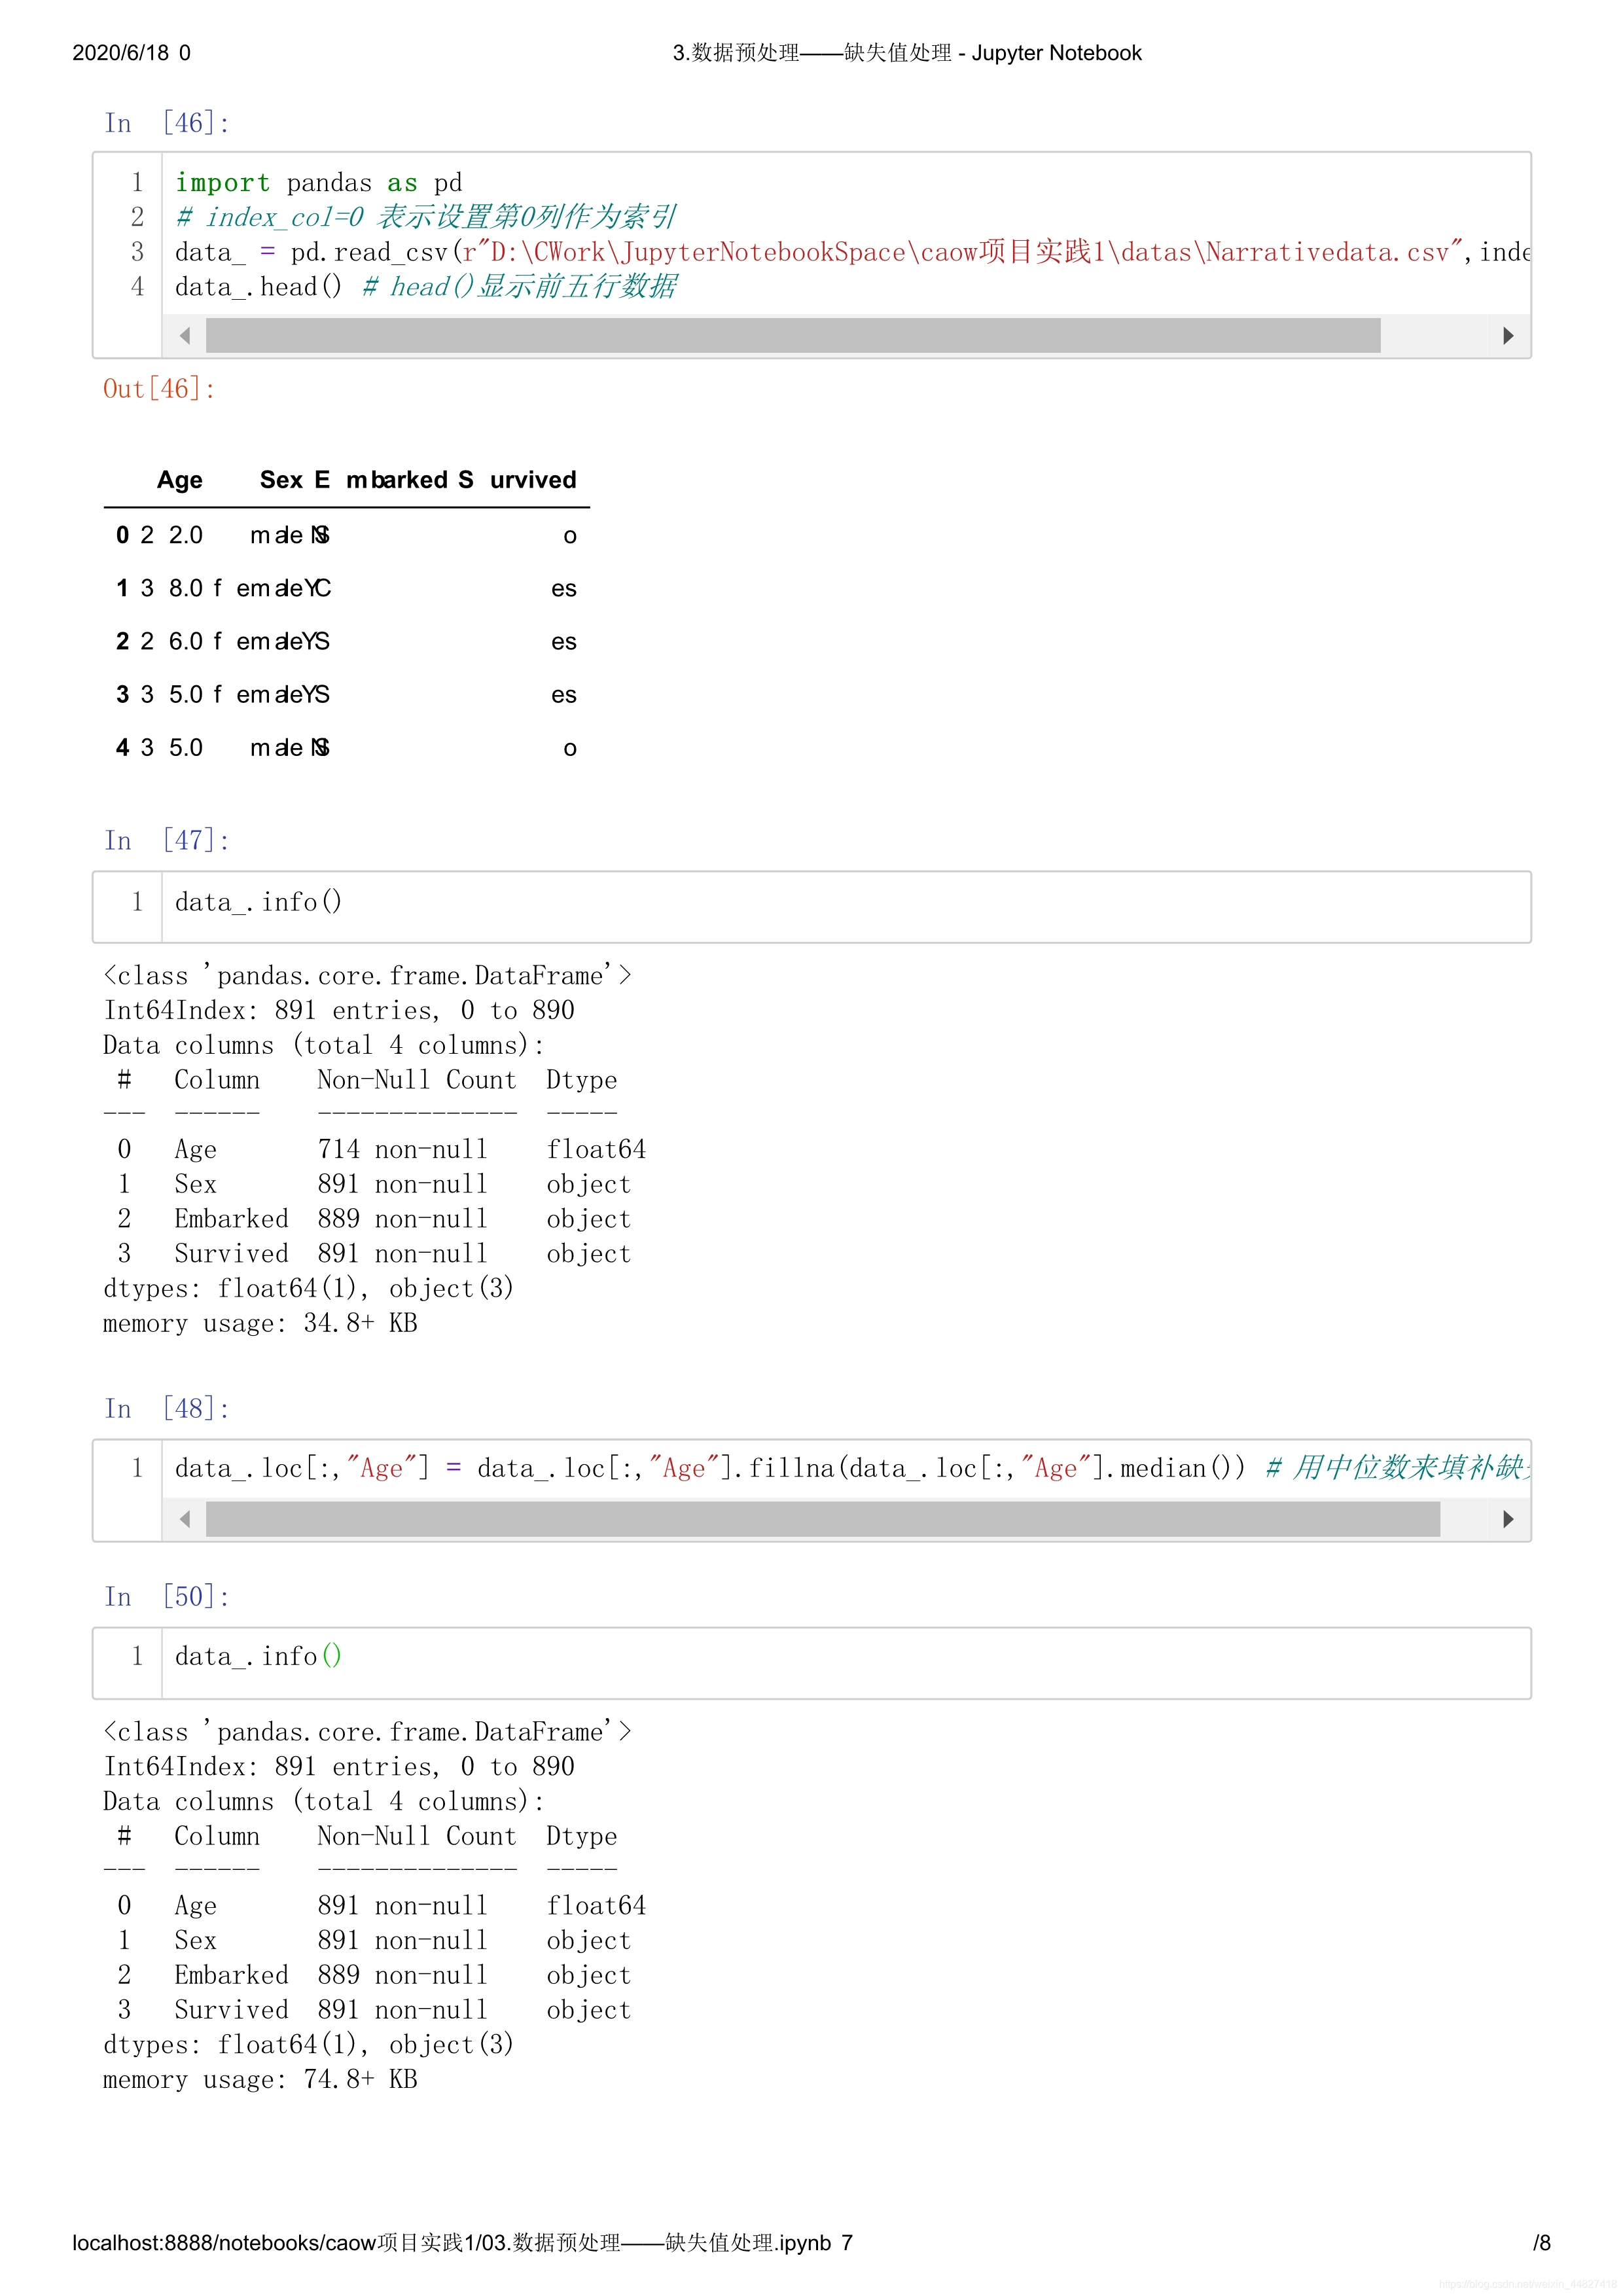Click the page title '3.数据预处理——缺失值处理 - Jupyter Notebook'
Screen dimensions: 1623x2296
[x=907, y=53]
